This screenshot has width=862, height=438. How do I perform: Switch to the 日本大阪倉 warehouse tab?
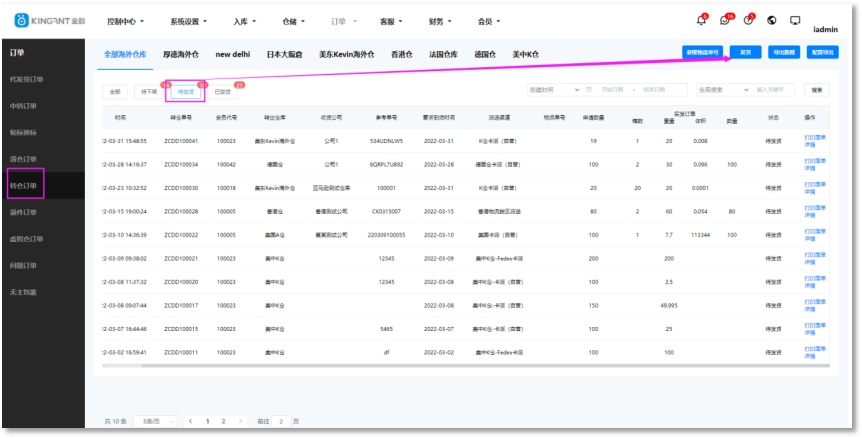point(284,54)
